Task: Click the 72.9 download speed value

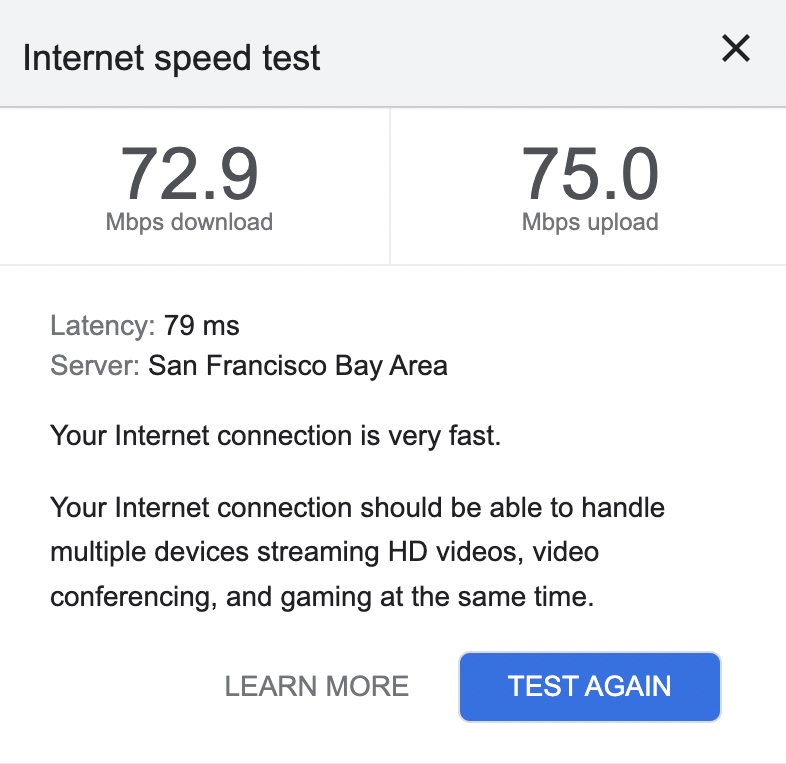Action: coord(190,175)
